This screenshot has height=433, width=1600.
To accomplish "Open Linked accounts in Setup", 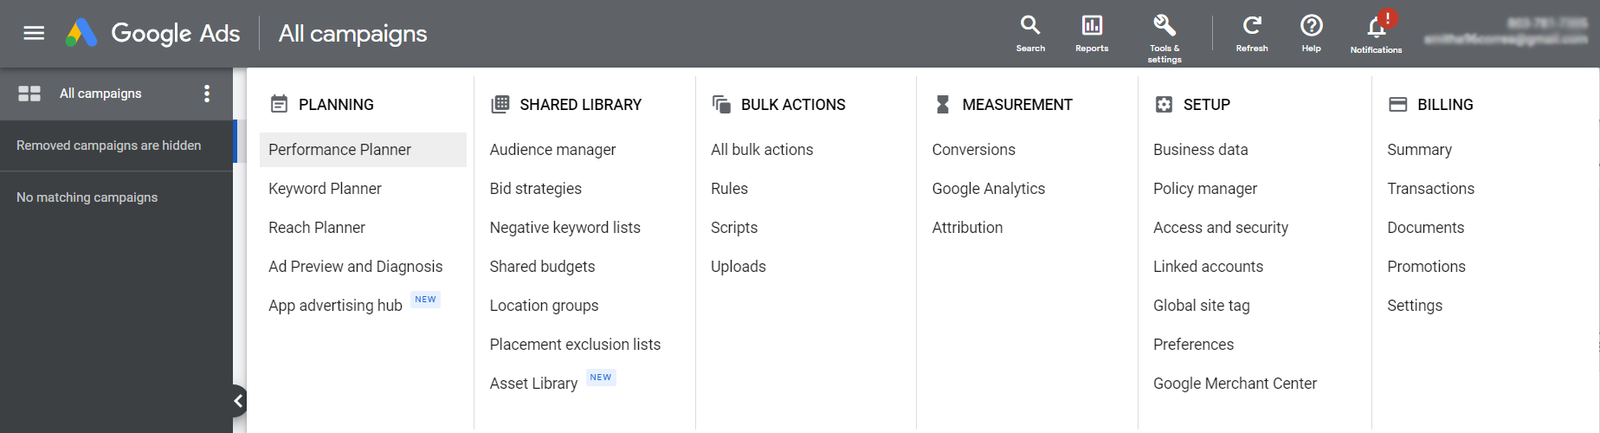I will (x=1208, y=267).
